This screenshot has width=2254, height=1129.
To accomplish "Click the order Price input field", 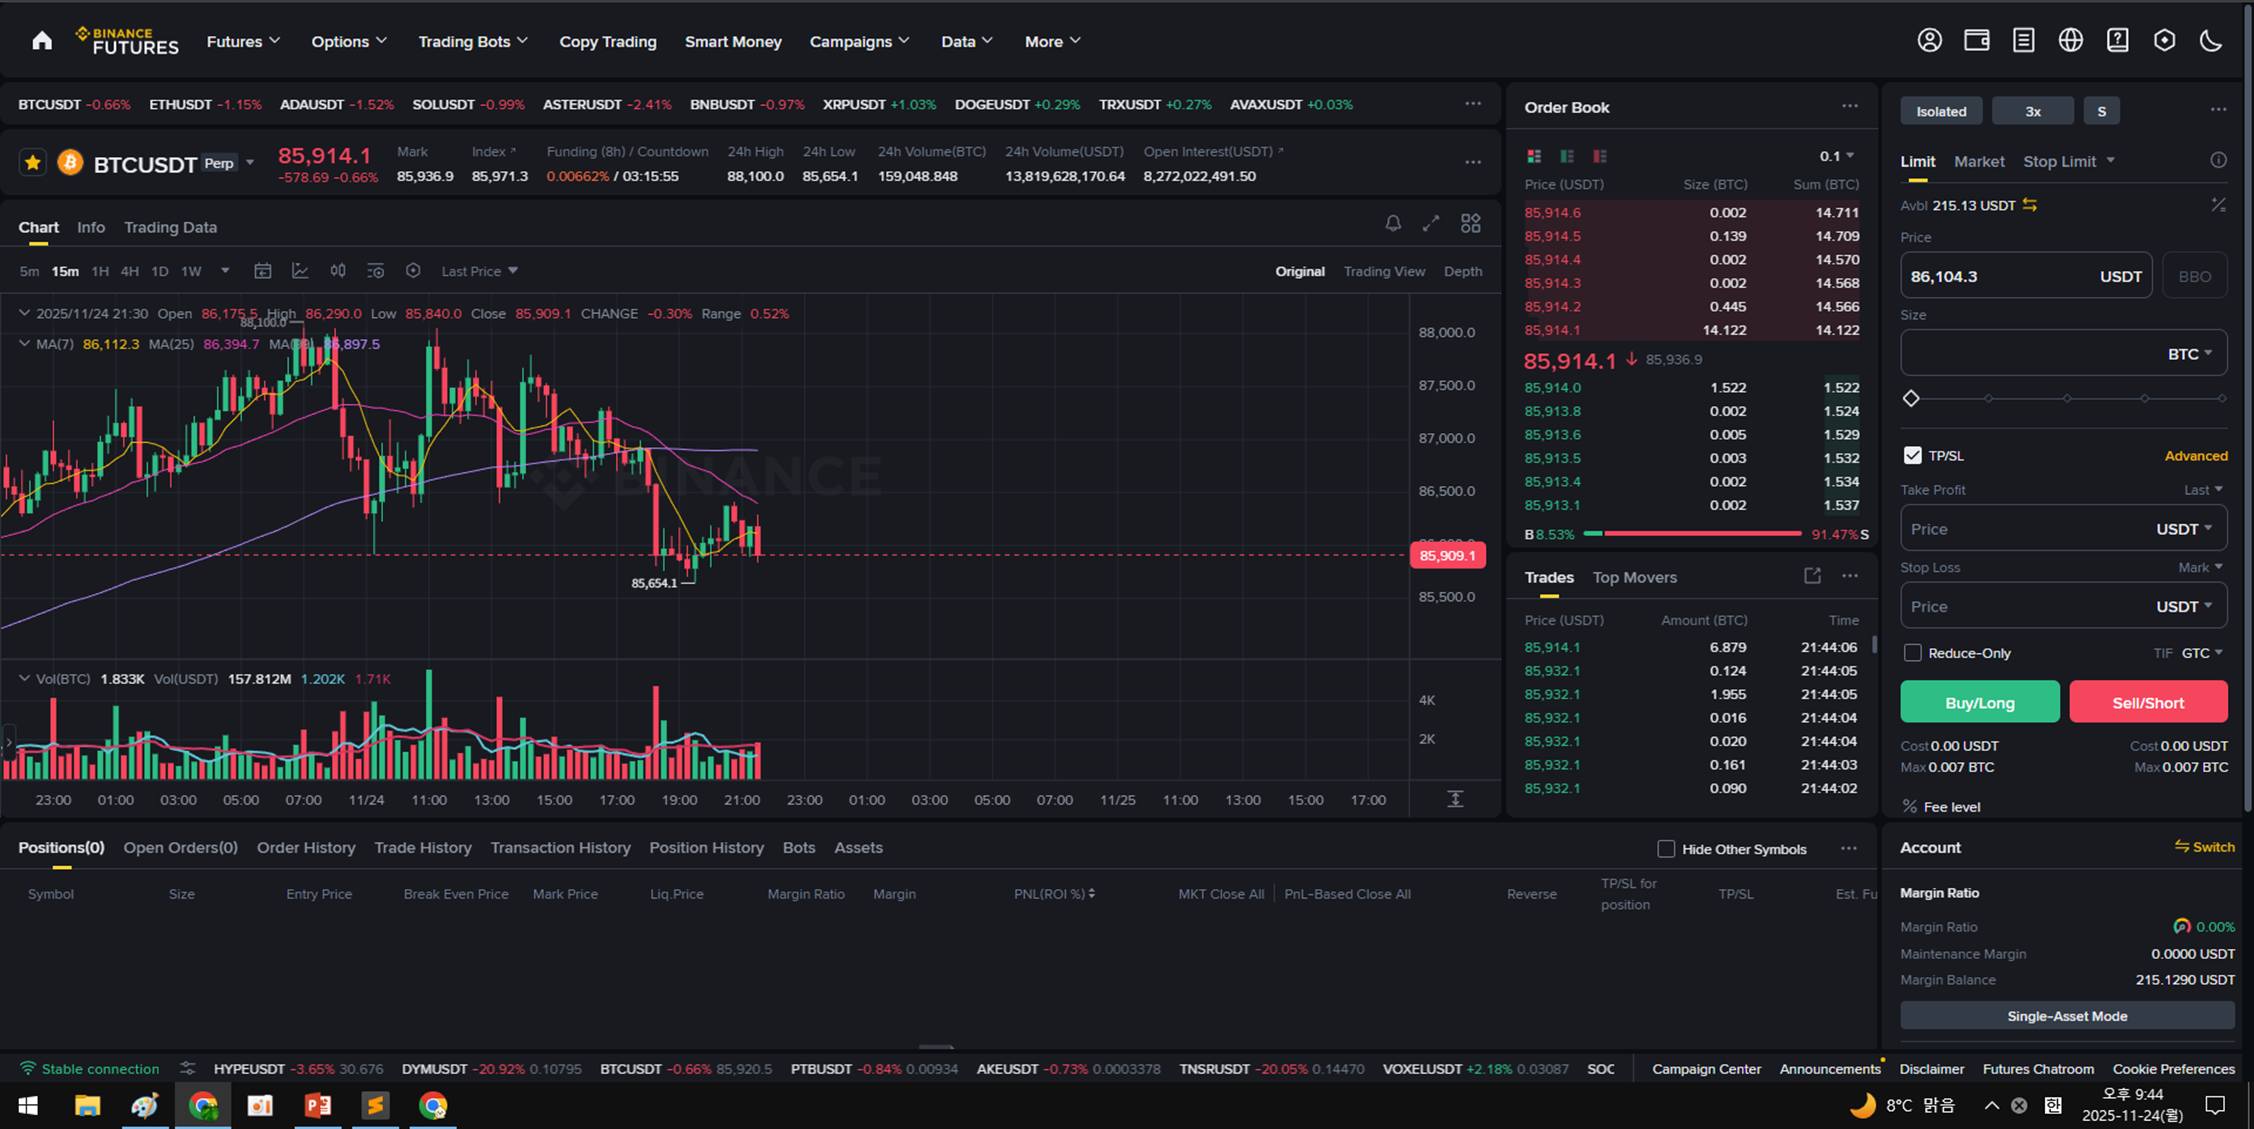I will [2000, 276].
